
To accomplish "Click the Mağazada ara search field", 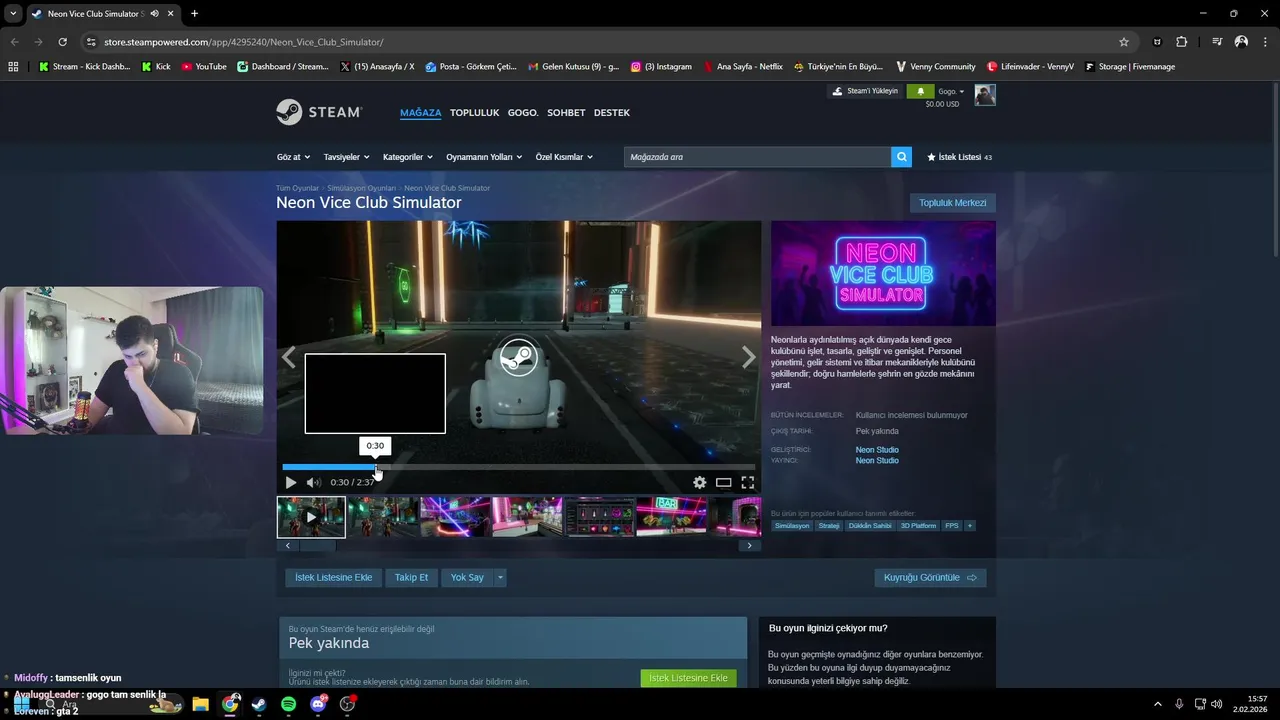I will click(757, 157).
